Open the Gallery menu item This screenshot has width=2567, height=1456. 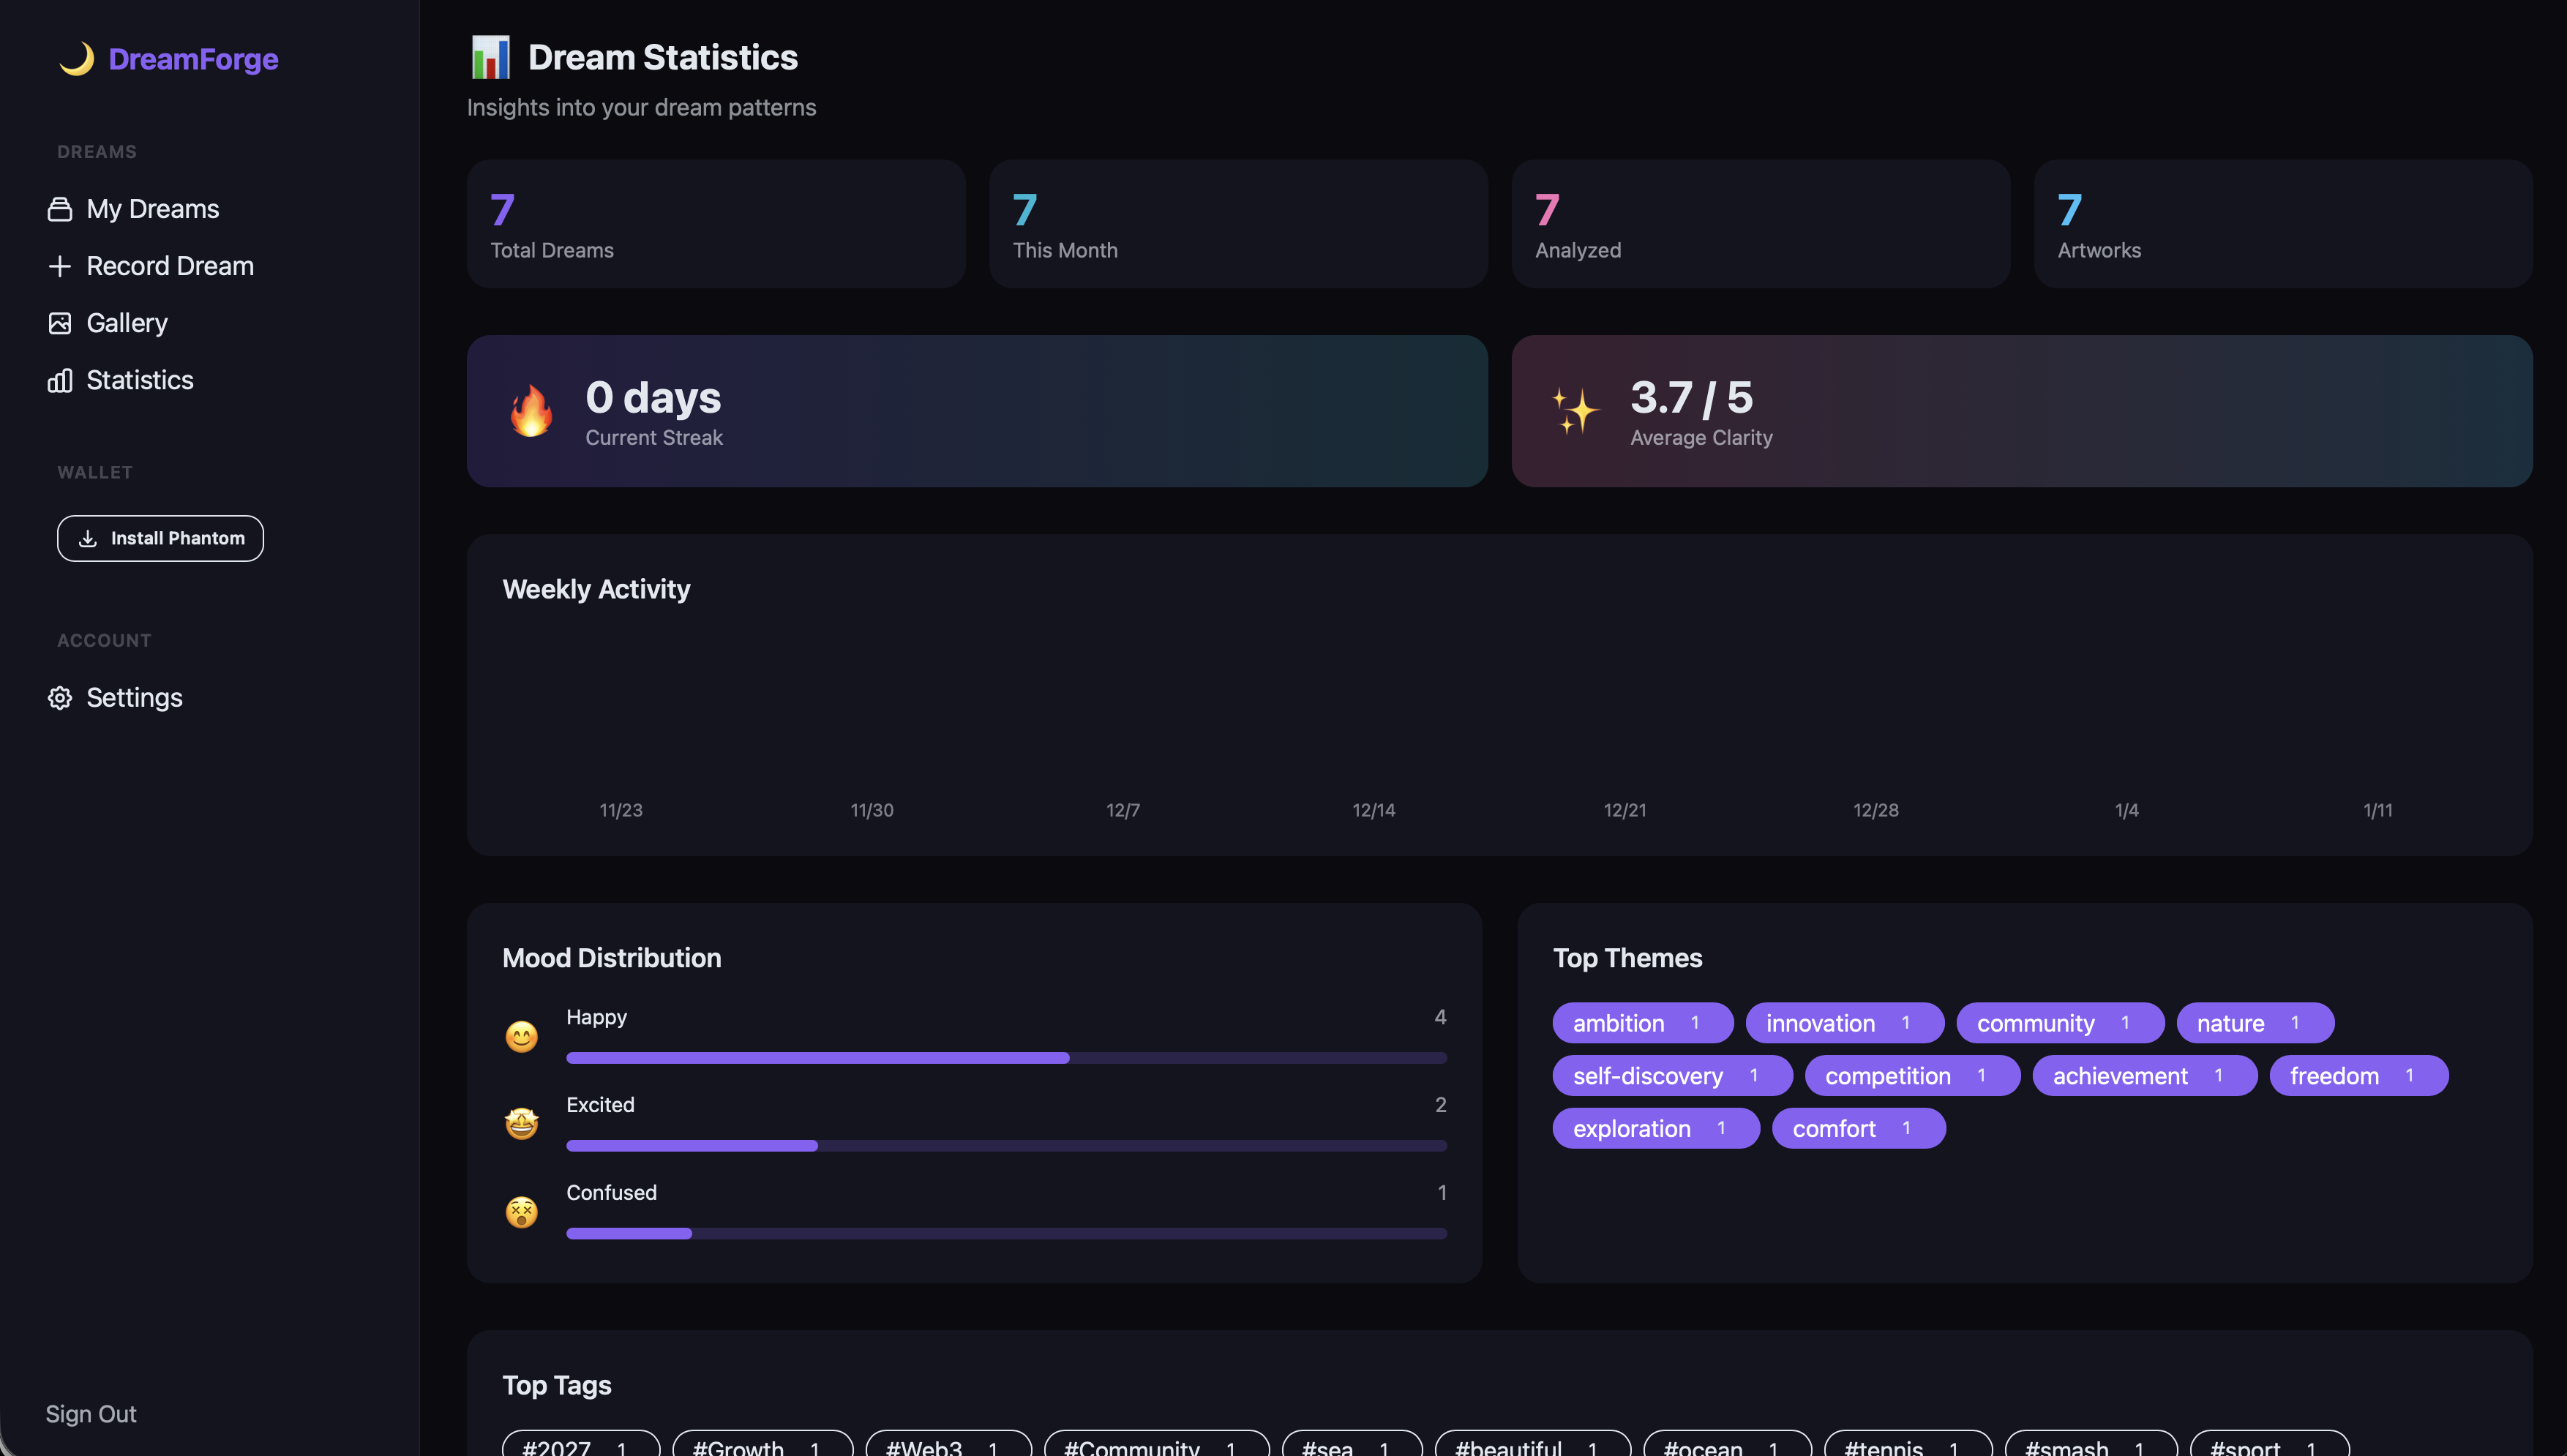point(127,323)
